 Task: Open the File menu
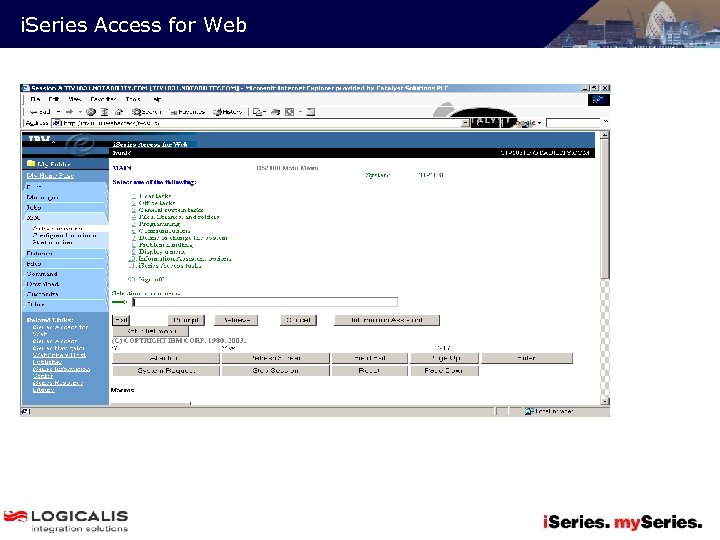point(35,99)
